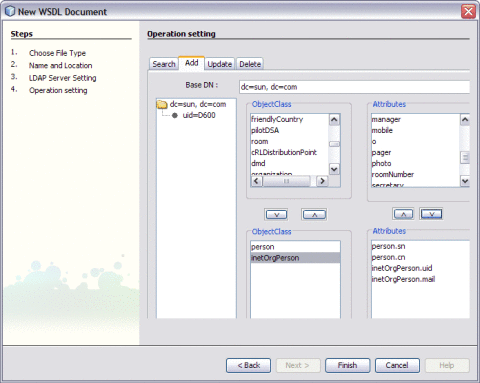Click Attributes list scrollbar thumb

[x=465, y=157]
